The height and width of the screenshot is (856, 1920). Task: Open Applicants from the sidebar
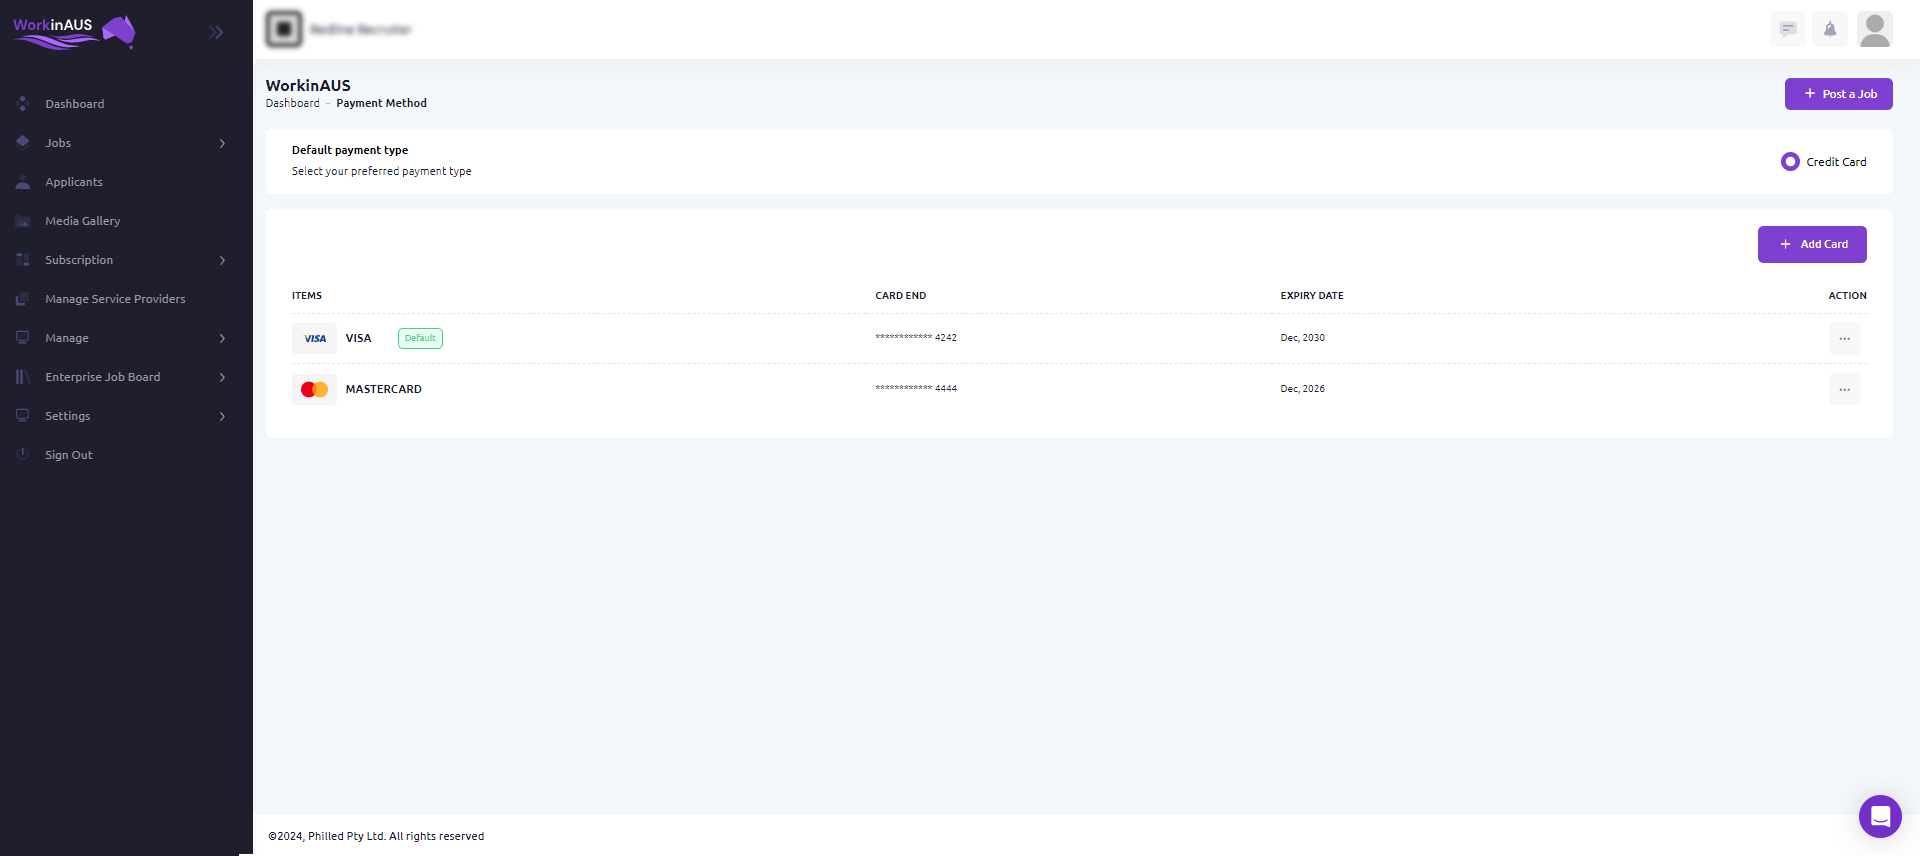[x=74, y=182]
